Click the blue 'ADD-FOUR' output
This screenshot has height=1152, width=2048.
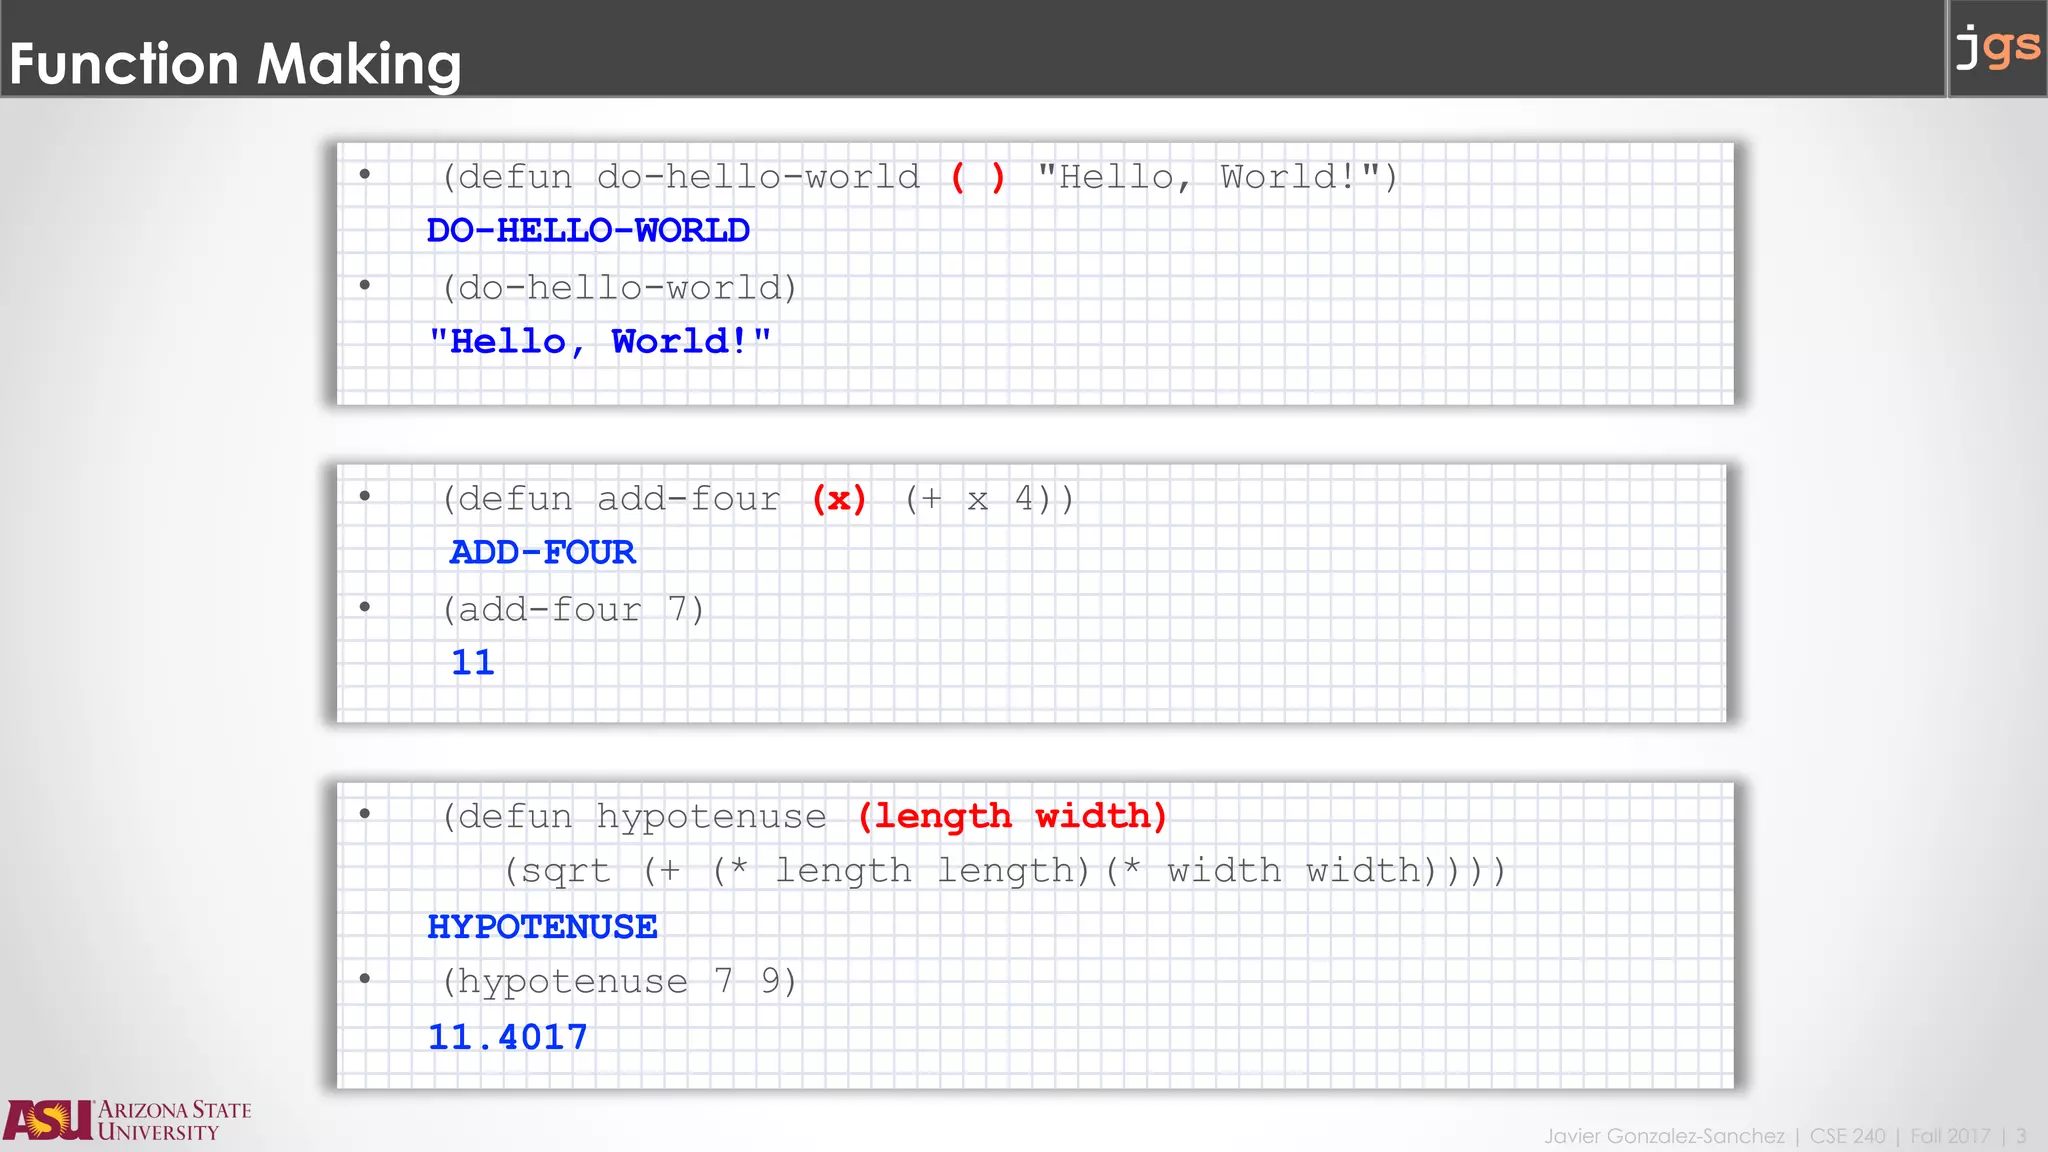tap(542, 552)
